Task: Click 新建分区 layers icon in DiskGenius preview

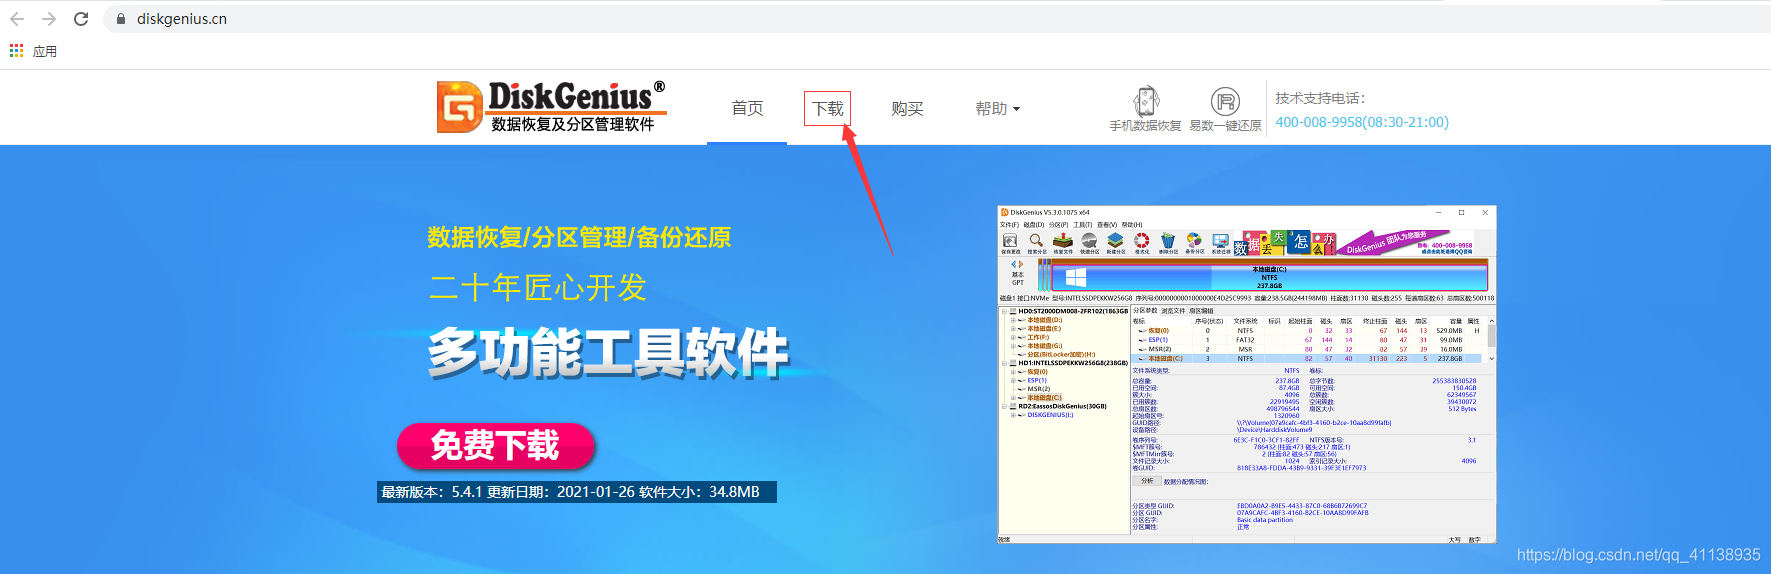Action: pyautogui.click(x=1116, y=244)
